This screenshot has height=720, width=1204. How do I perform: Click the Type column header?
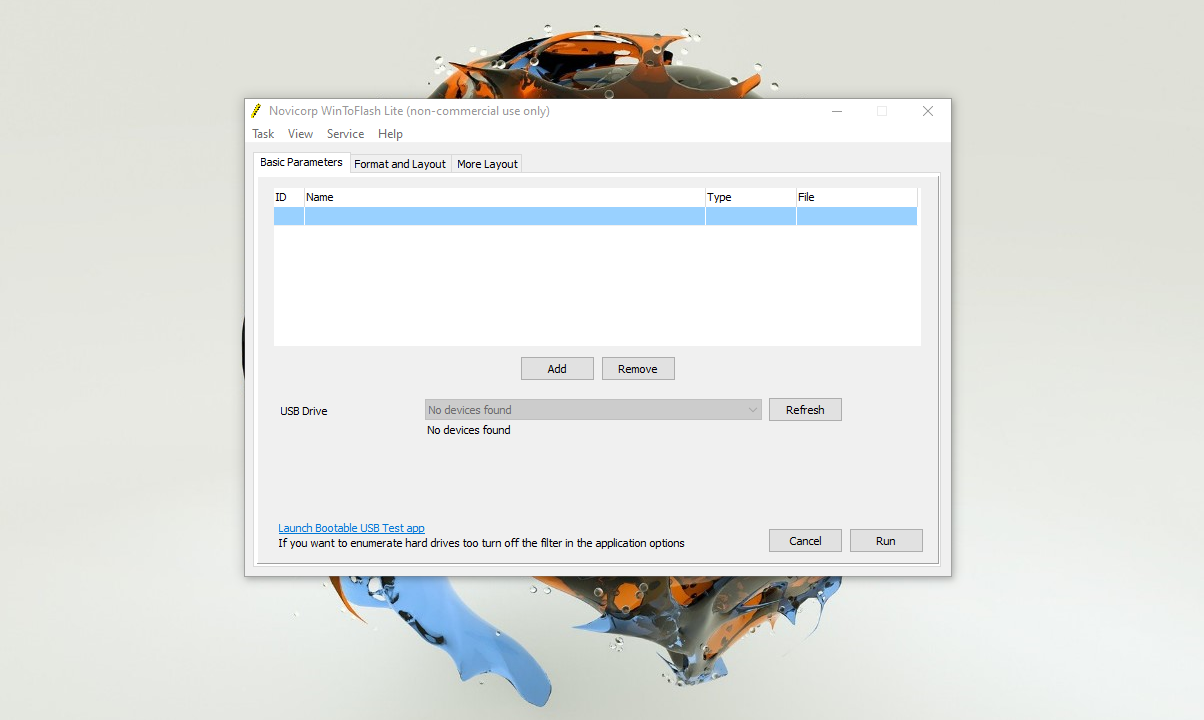tap(751, 197)
